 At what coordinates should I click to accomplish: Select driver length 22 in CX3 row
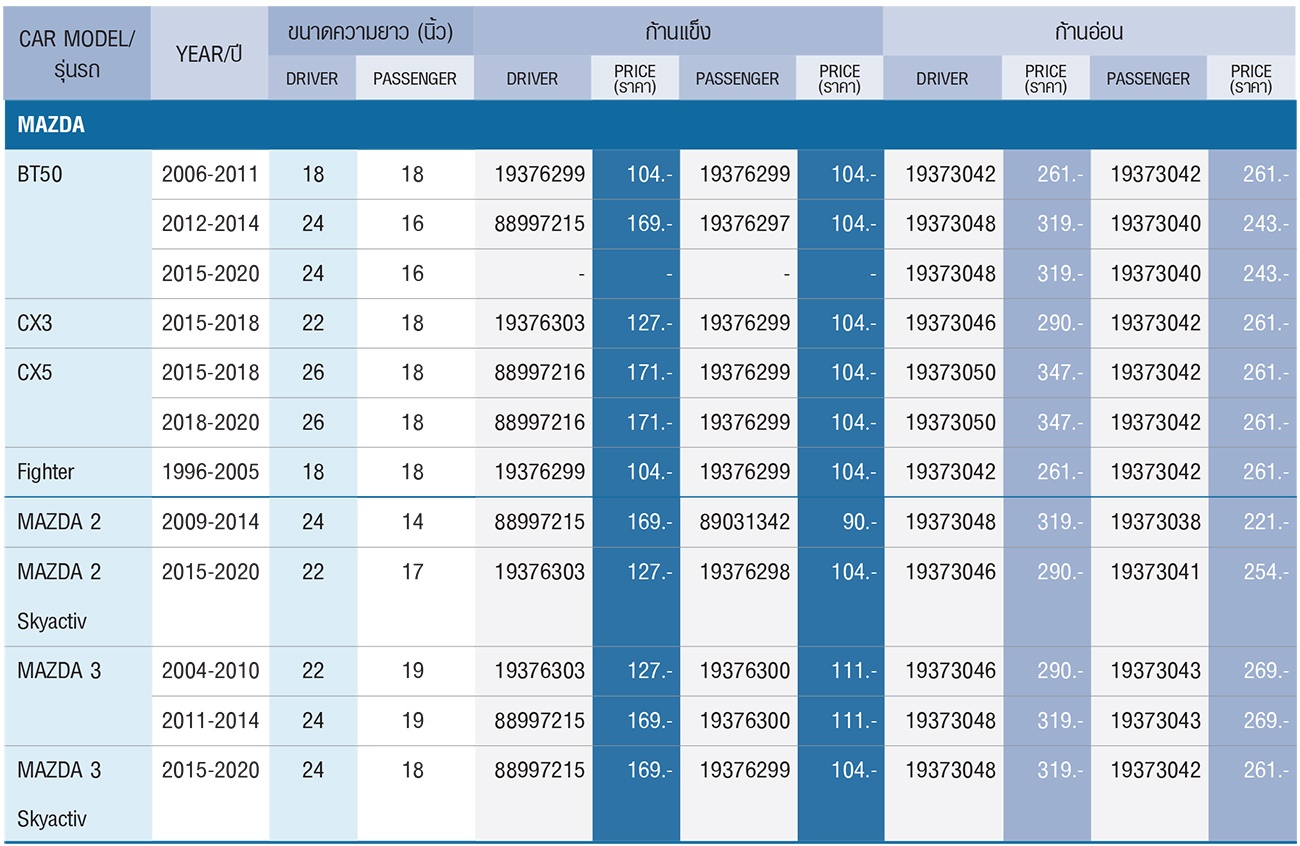coord(313,323)
